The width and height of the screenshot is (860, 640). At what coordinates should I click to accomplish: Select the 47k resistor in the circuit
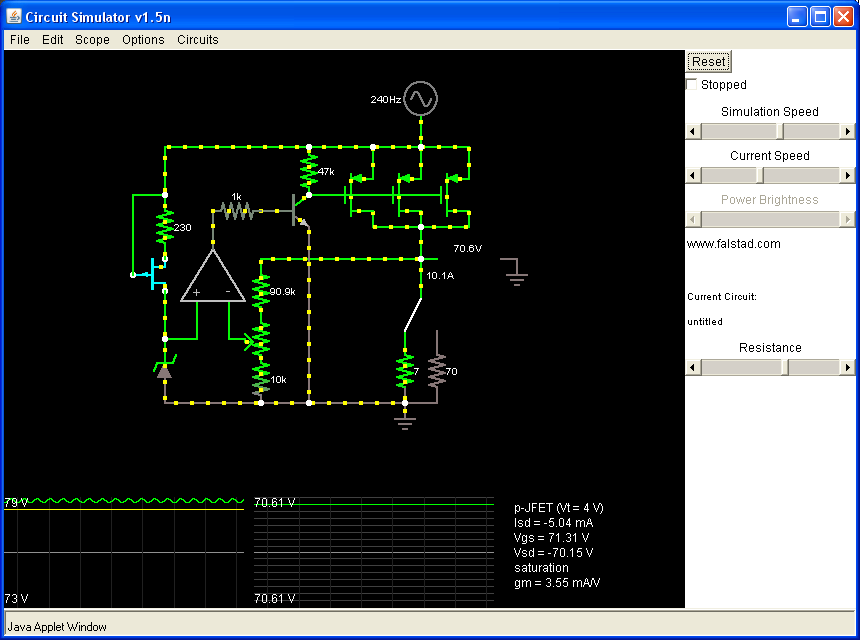pyautogui.click(x=309, y=171)
